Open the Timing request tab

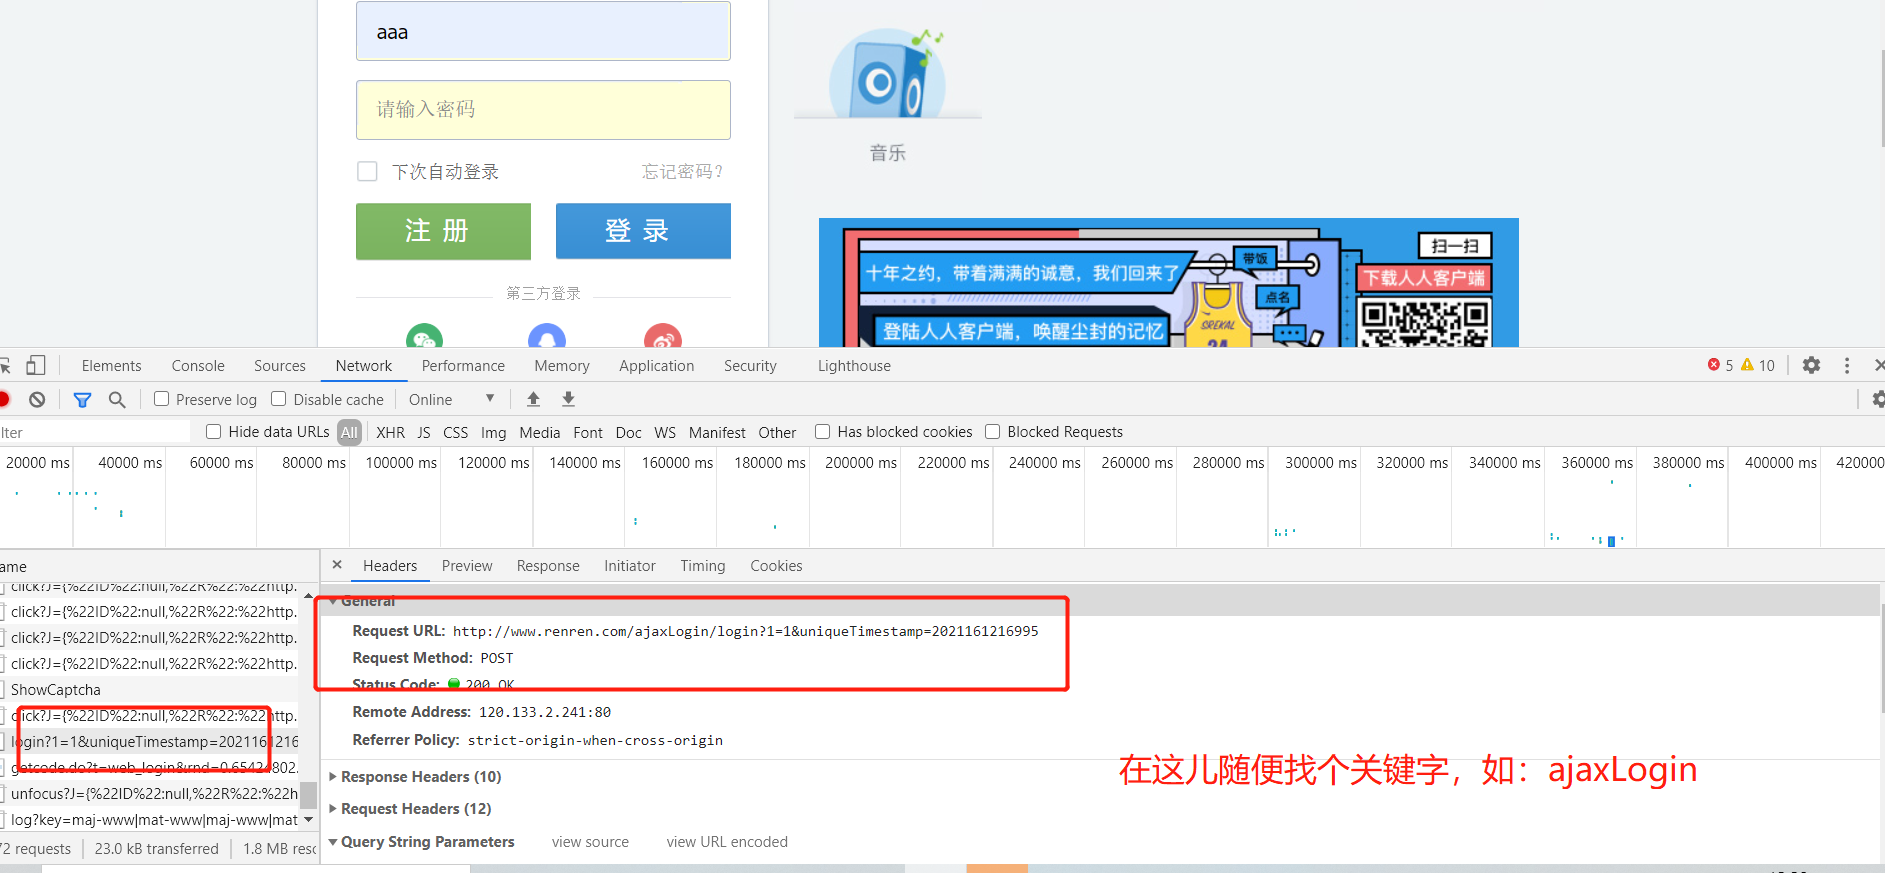click(703, 565)
